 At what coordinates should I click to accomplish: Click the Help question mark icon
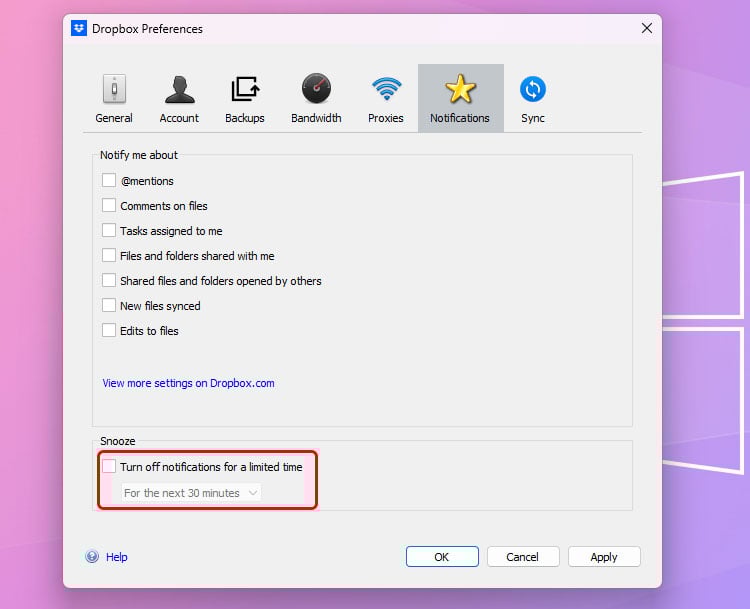point(92,556)
